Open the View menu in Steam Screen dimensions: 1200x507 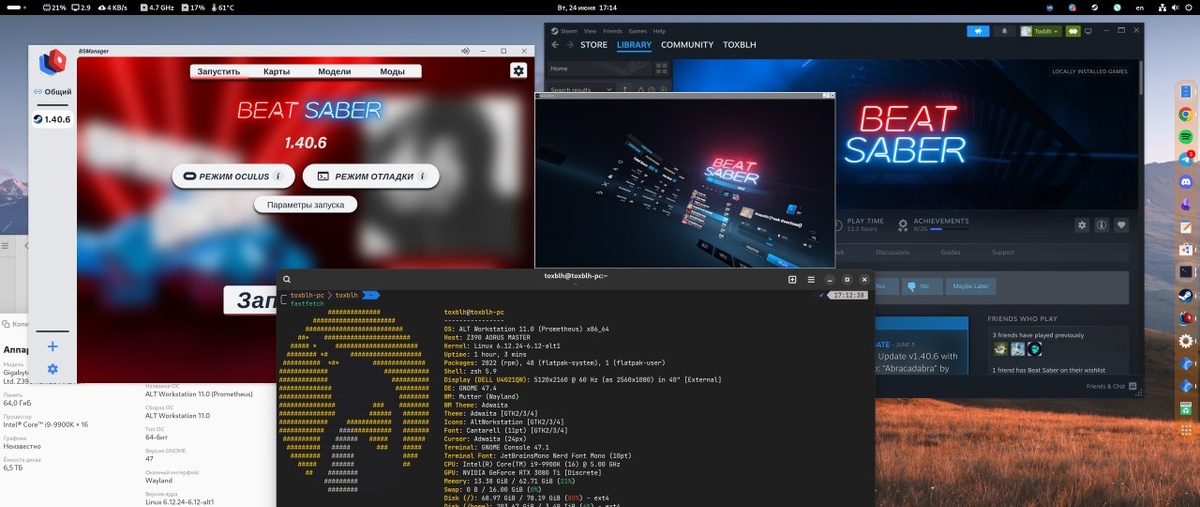click(x=590, y=31)
